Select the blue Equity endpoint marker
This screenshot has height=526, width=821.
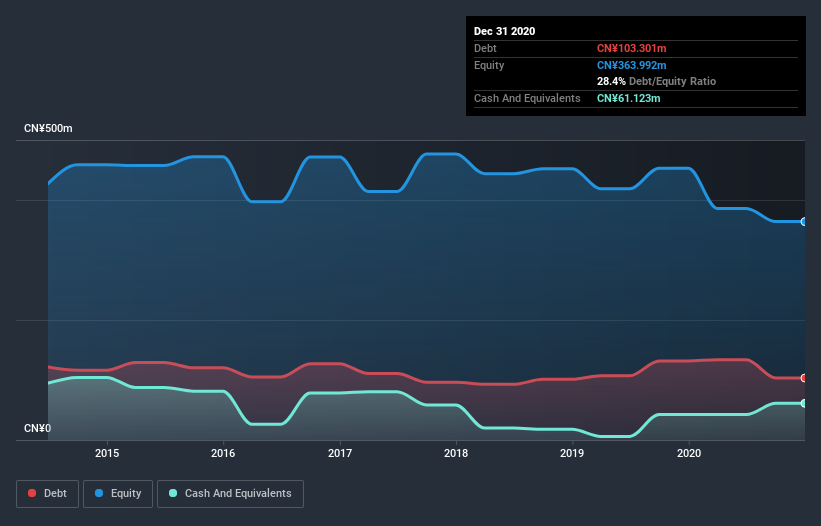coord(804,222)
